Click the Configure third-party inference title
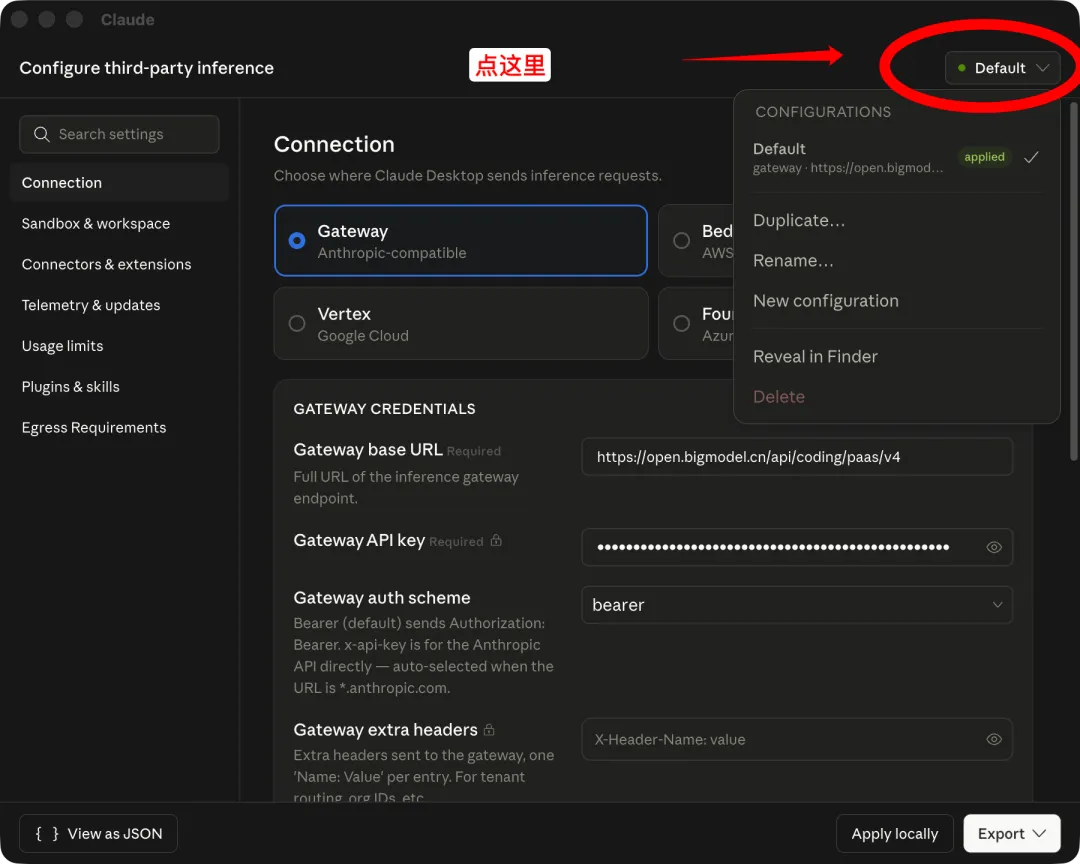Screen dimensions: 1080x864 147,68
